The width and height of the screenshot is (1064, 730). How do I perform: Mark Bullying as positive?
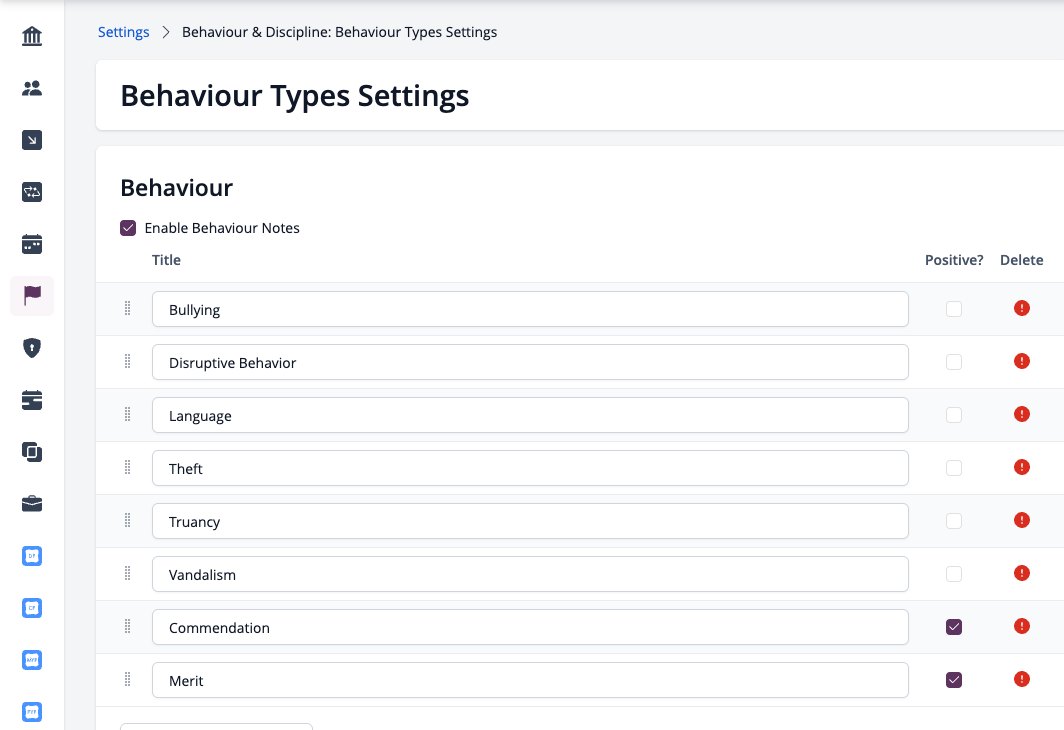pos(953,309)
